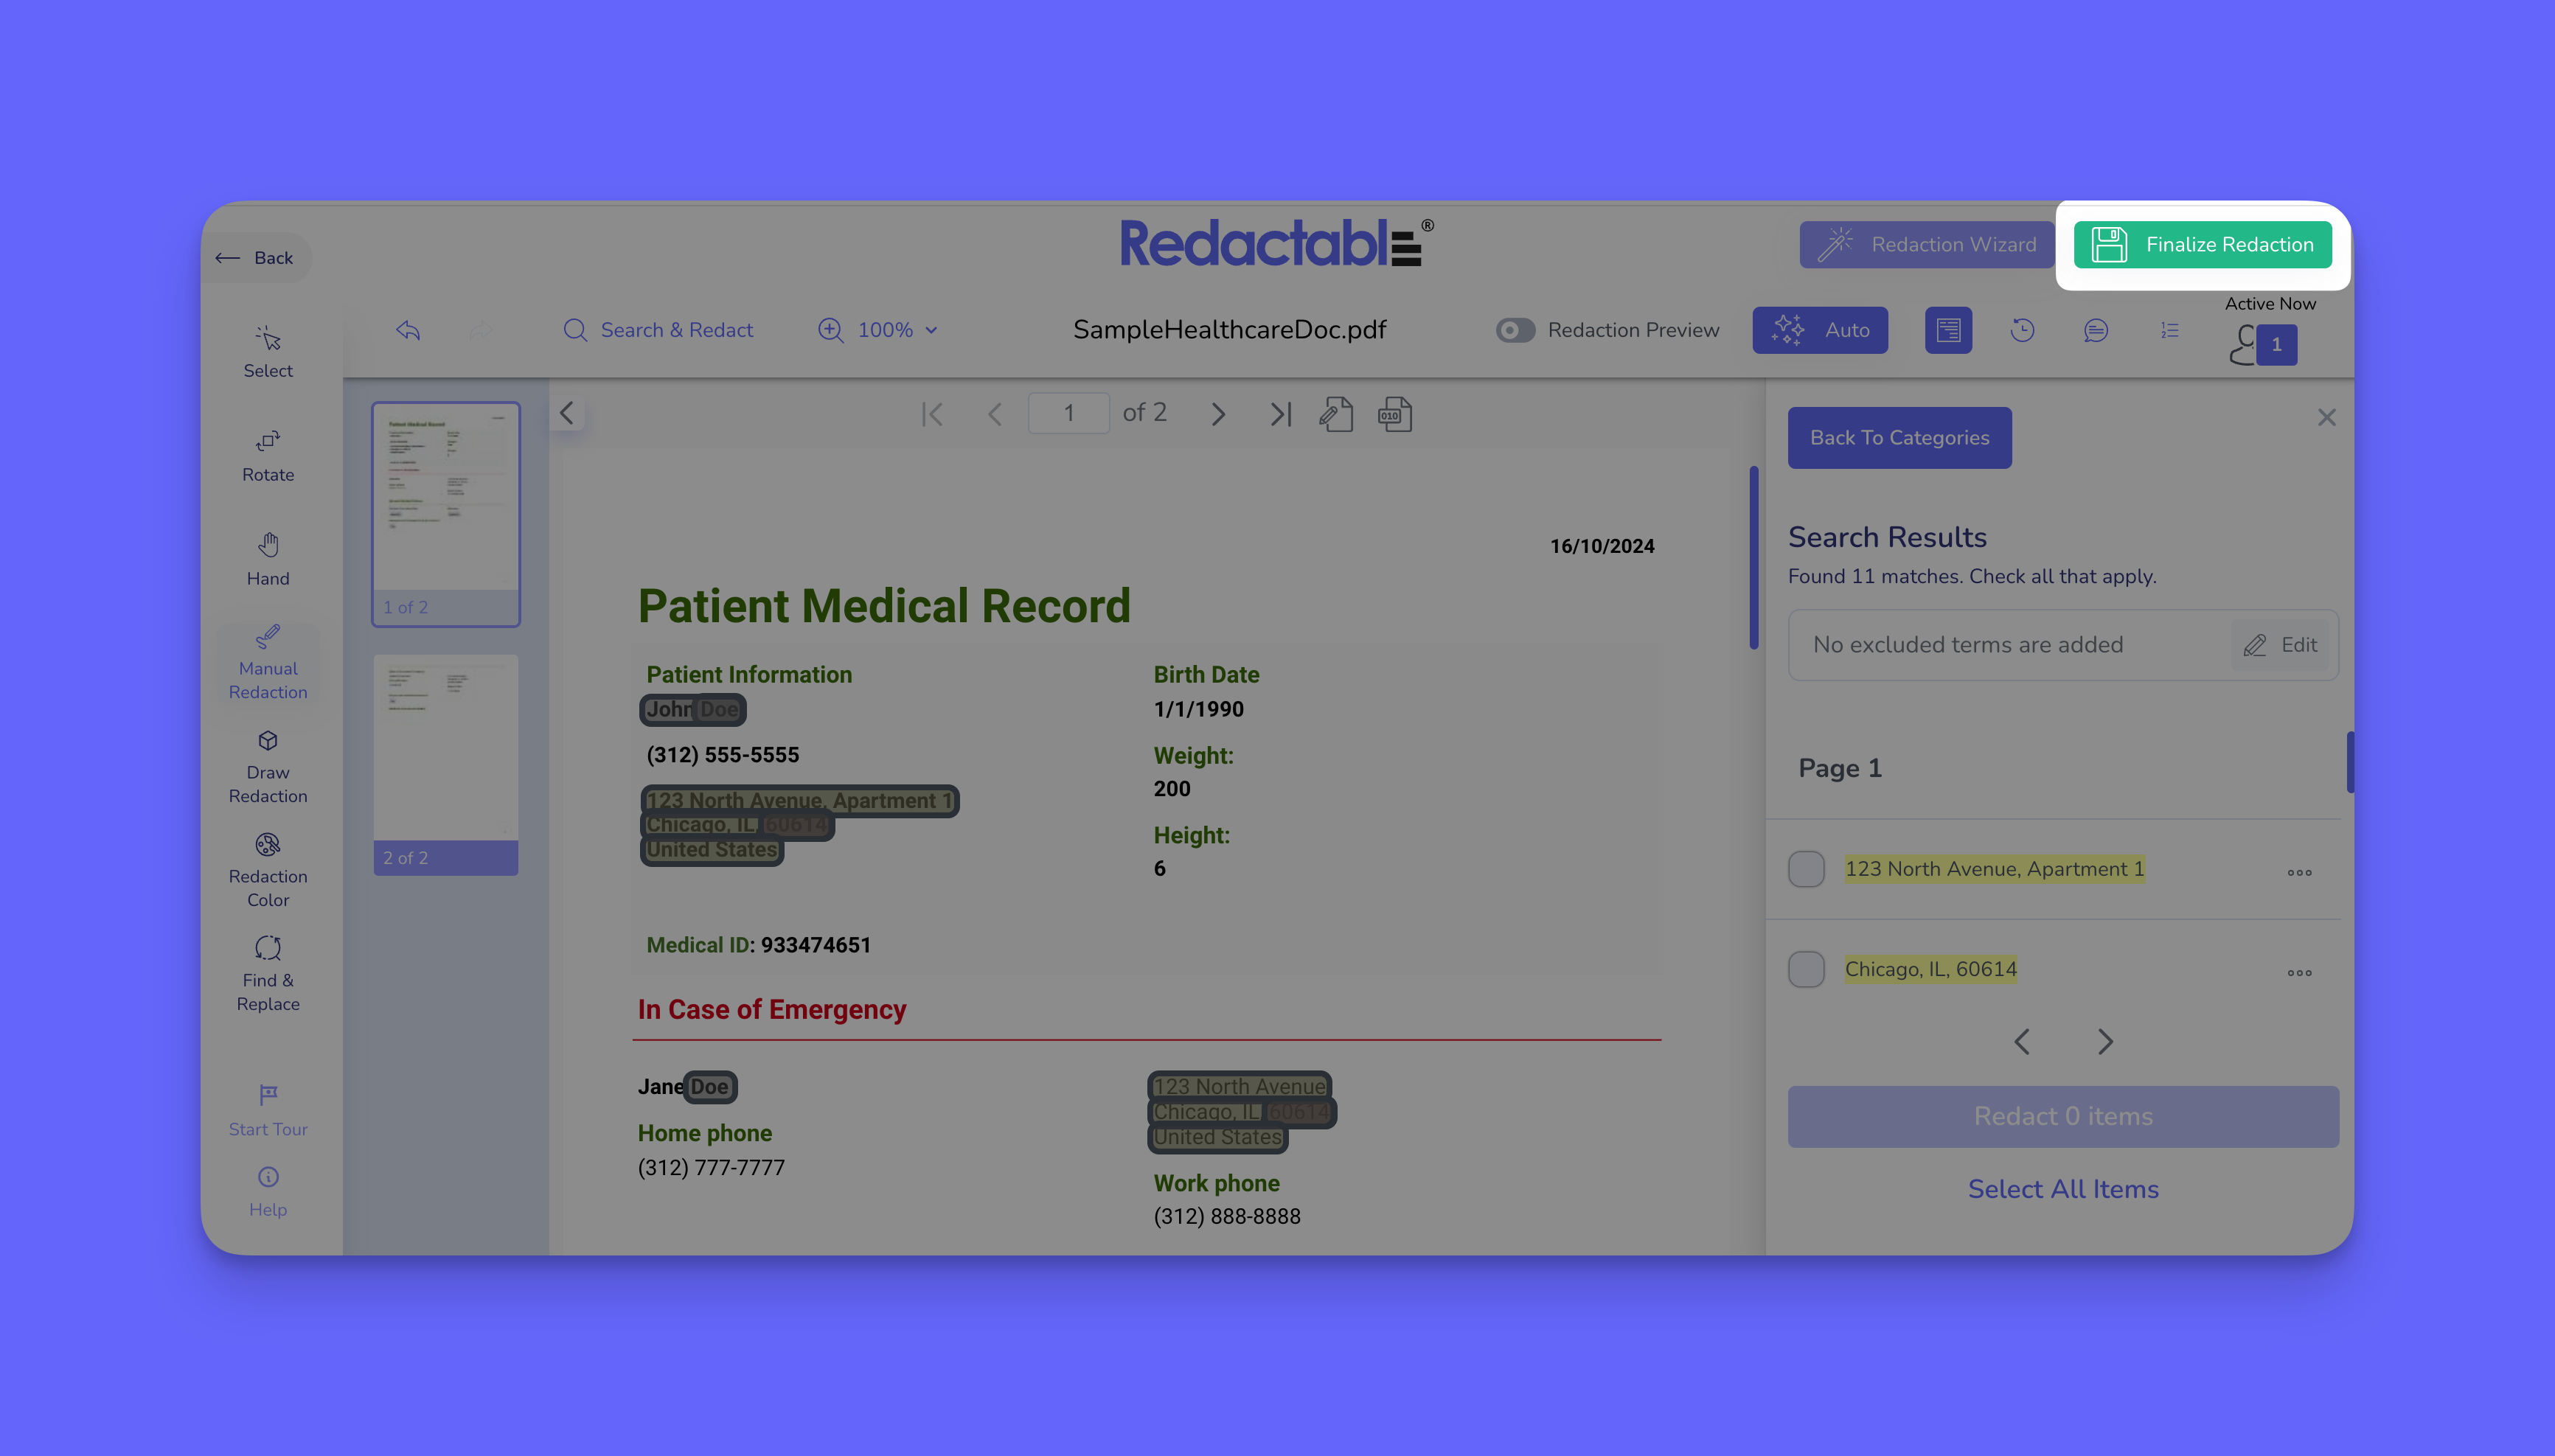
Task: Open Find & Replace tool
Action: [268, 975]
